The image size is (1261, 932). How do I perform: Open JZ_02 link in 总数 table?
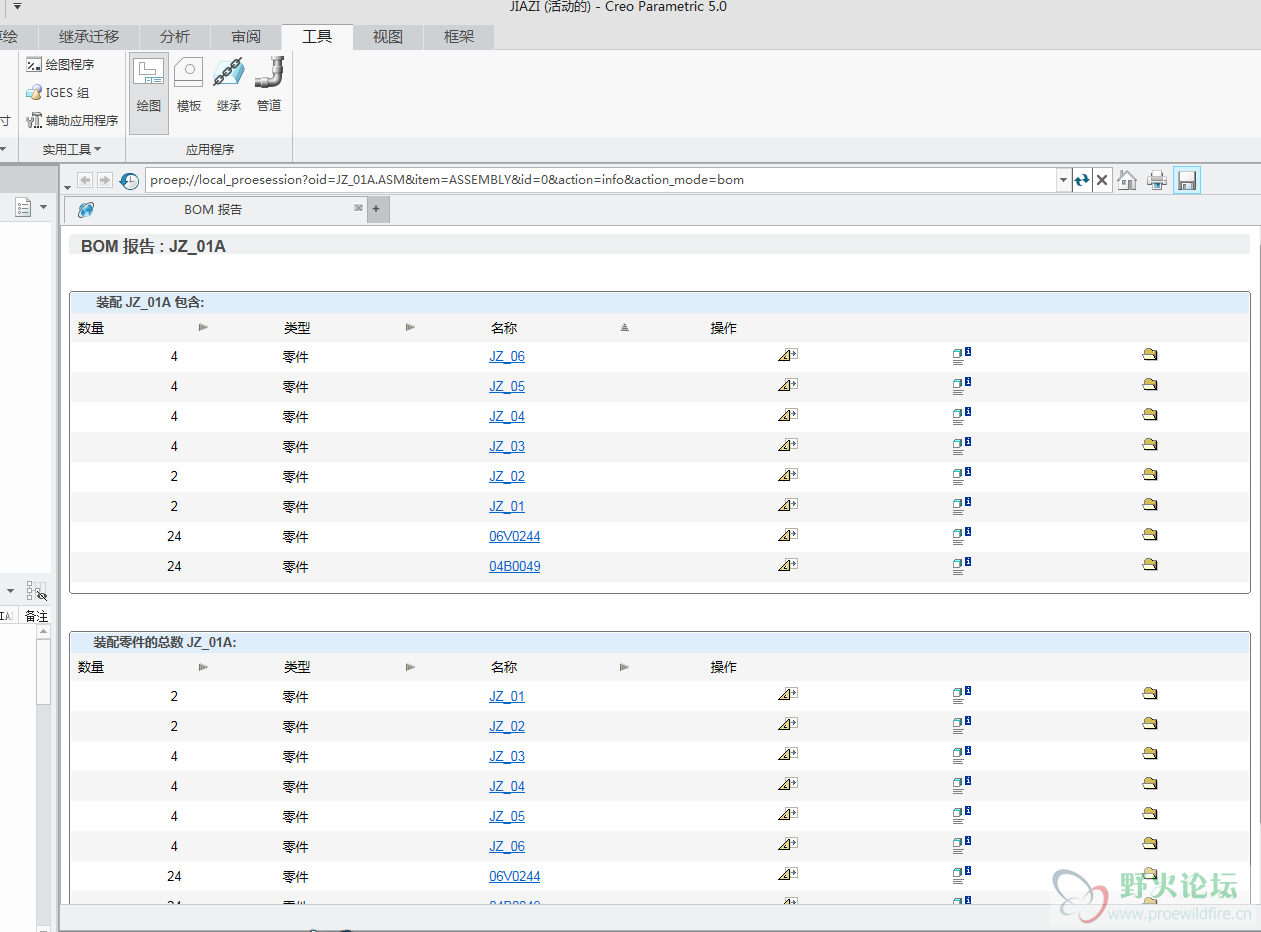pyautogui.click(x=507, y=727)
